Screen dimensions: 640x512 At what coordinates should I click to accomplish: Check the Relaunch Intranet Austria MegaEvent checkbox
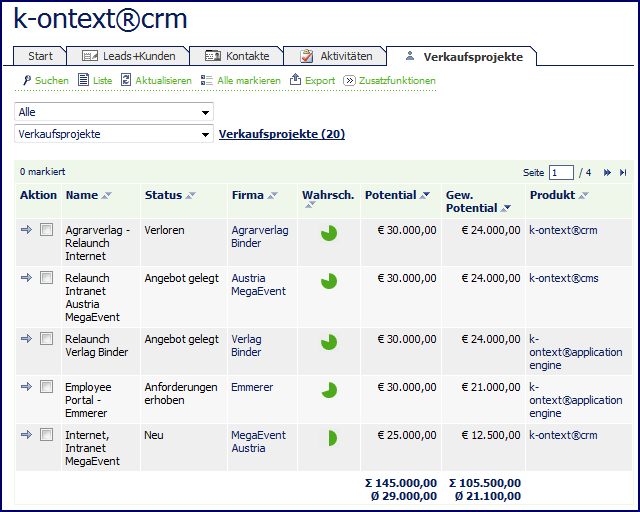[46, 278]
